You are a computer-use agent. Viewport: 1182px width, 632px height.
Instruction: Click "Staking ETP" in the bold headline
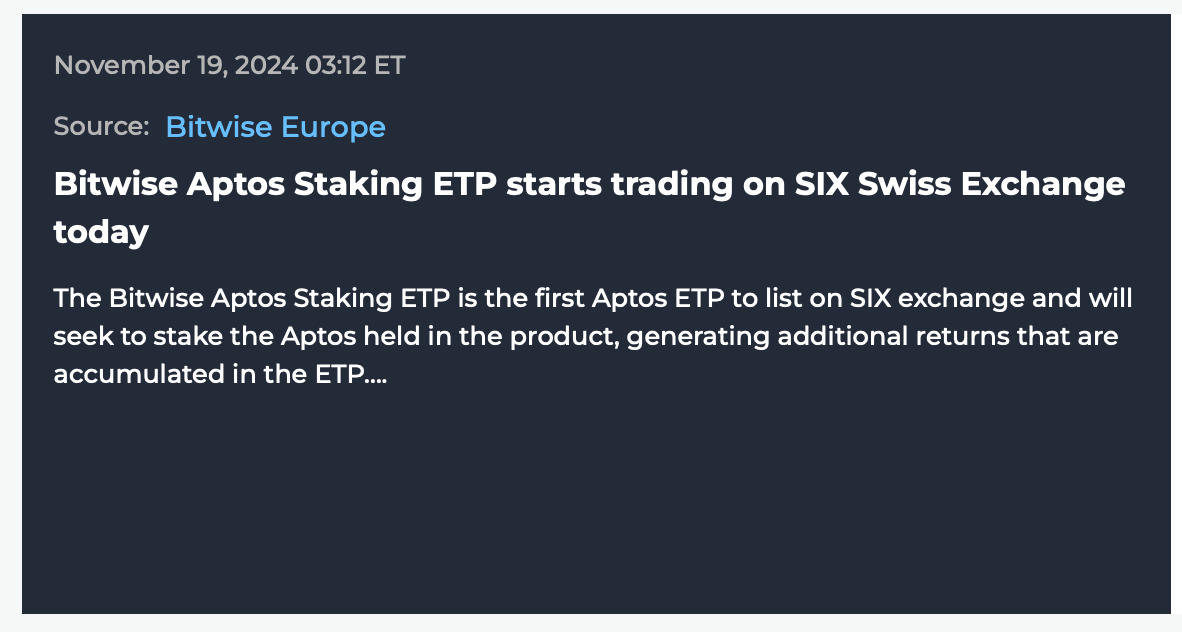pos(395,185)
